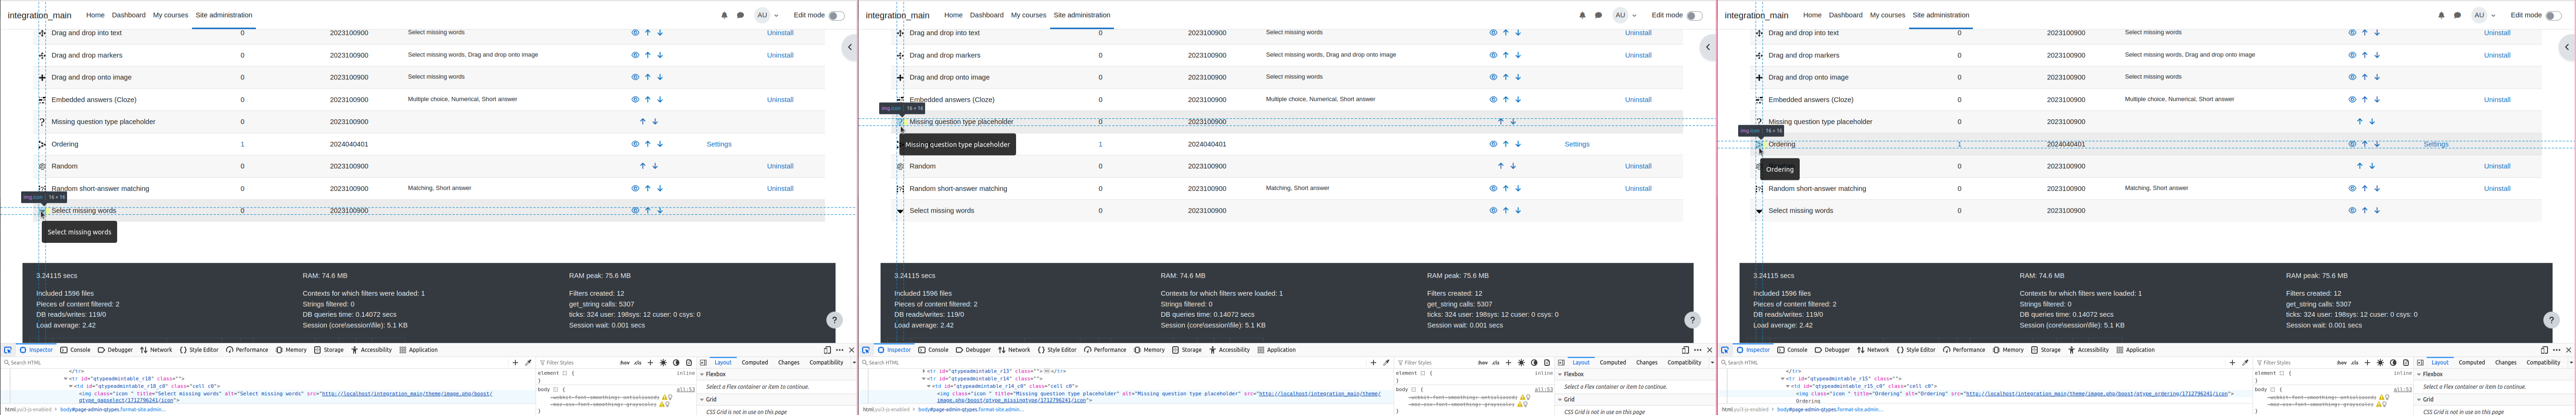Click Drag and drop onto image icon, left window
2576x415 pixels.
(42, 77)
